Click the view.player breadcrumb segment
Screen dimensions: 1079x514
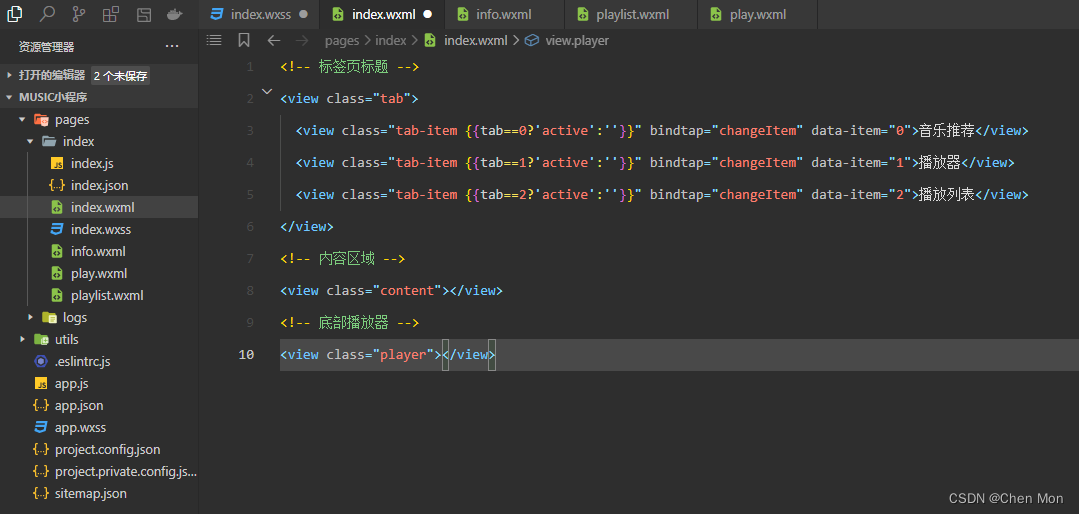point(577,41)
